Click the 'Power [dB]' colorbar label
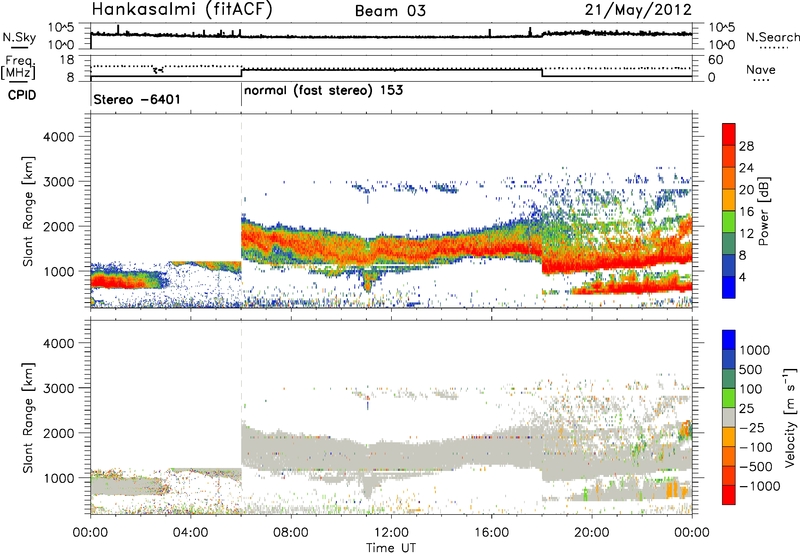The image size is (800, 554). (x=763, y=211)
